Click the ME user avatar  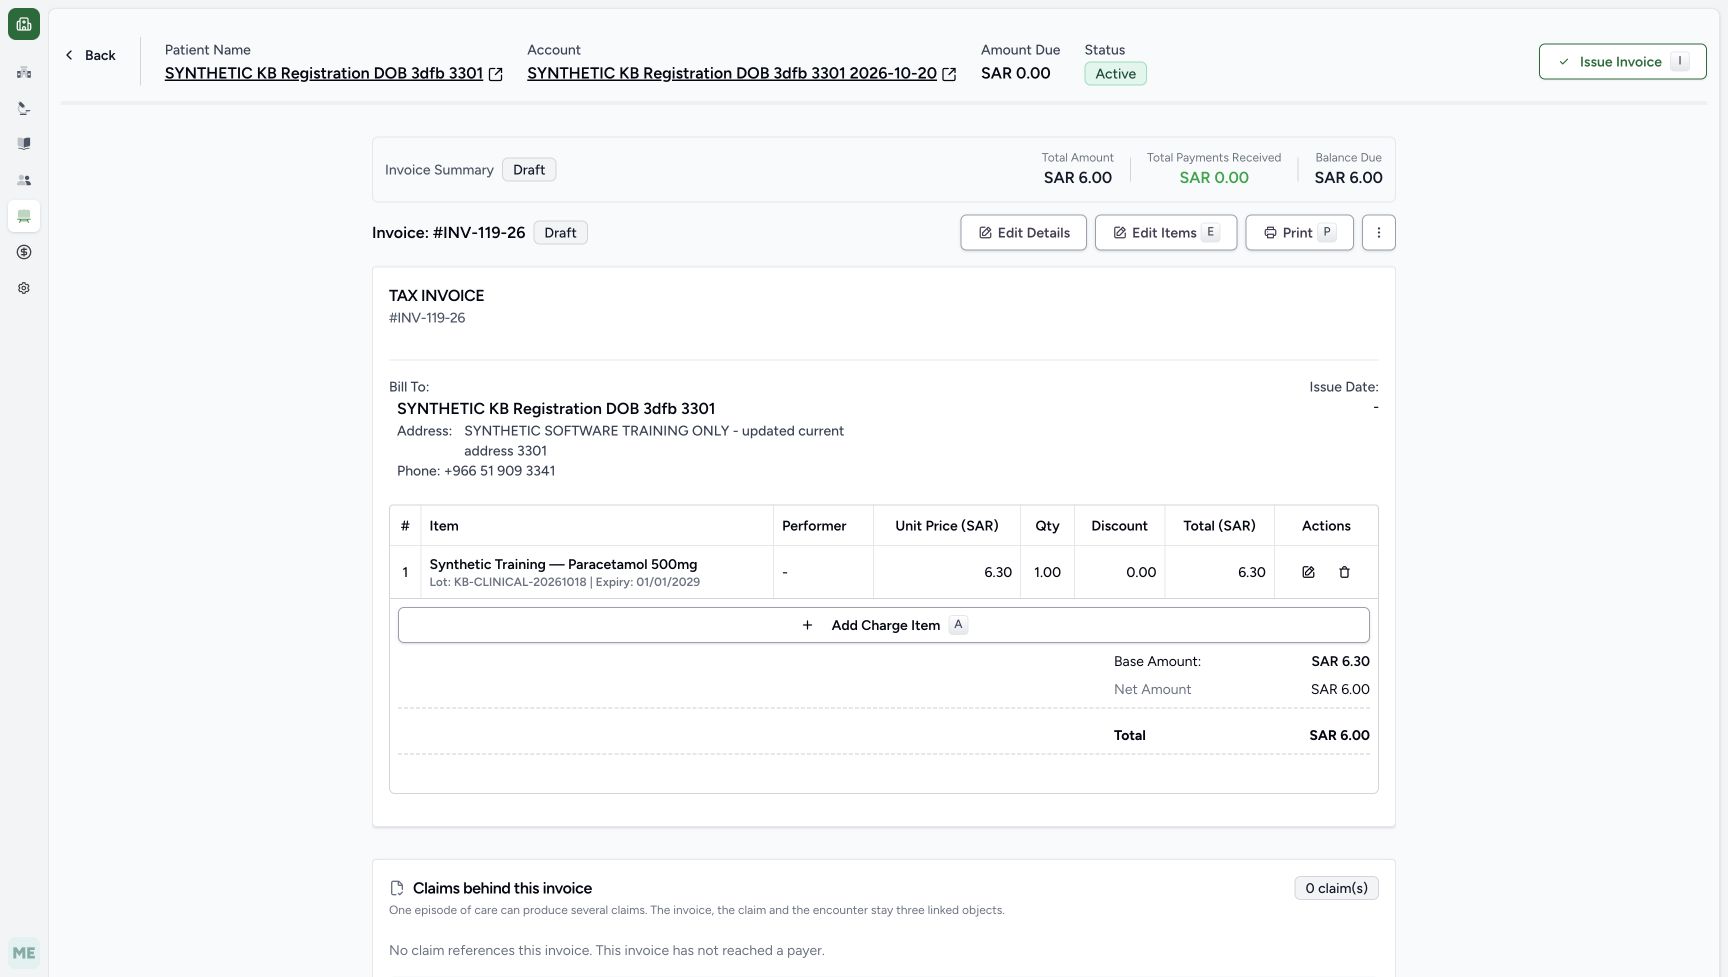click(x=24, y=953)
